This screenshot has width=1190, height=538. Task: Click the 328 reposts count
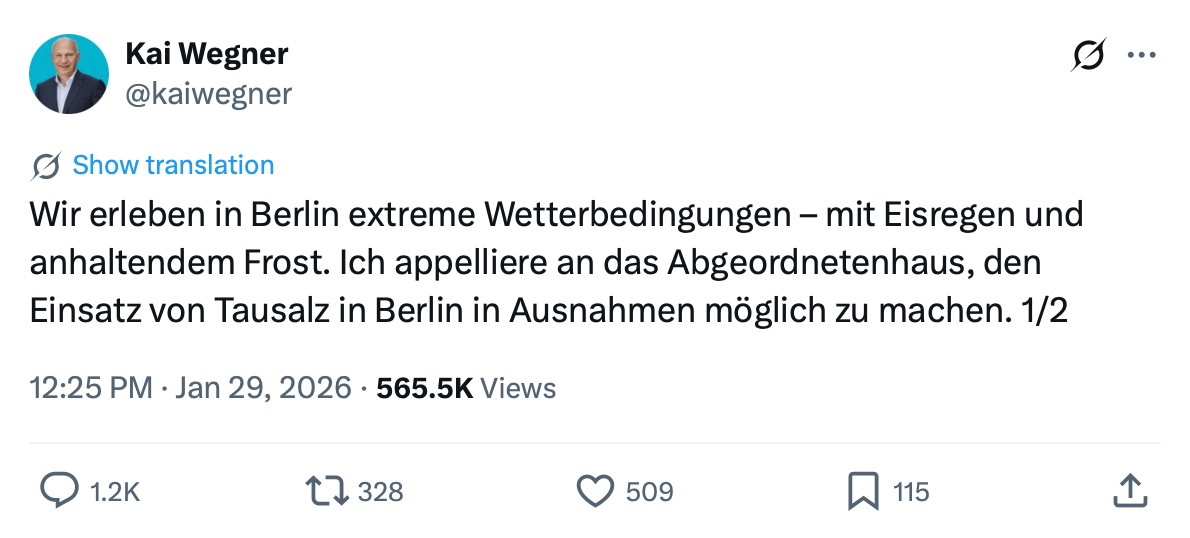(x=380, y=492)
